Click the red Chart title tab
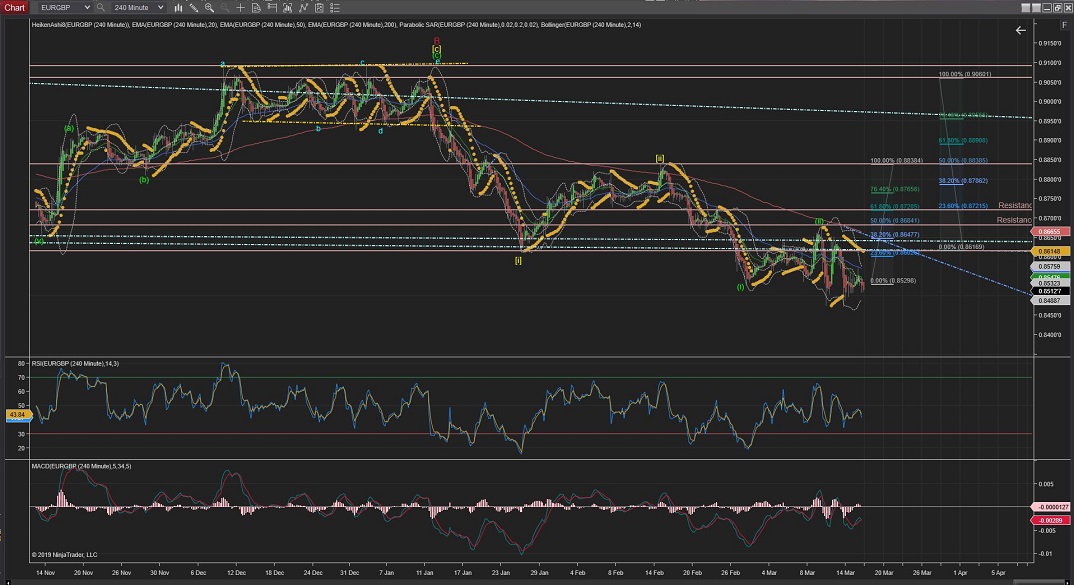 (x=14, y=8)
